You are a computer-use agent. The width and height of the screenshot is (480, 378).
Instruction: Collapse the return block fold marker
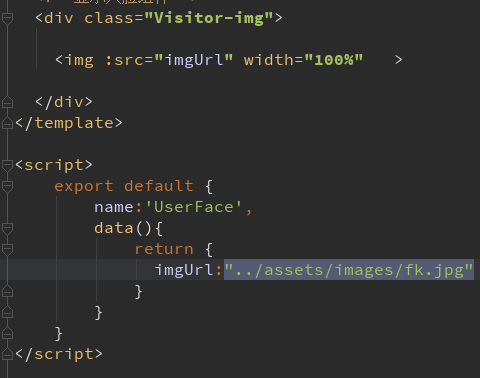pyautogui.click(x=7, y=249)
